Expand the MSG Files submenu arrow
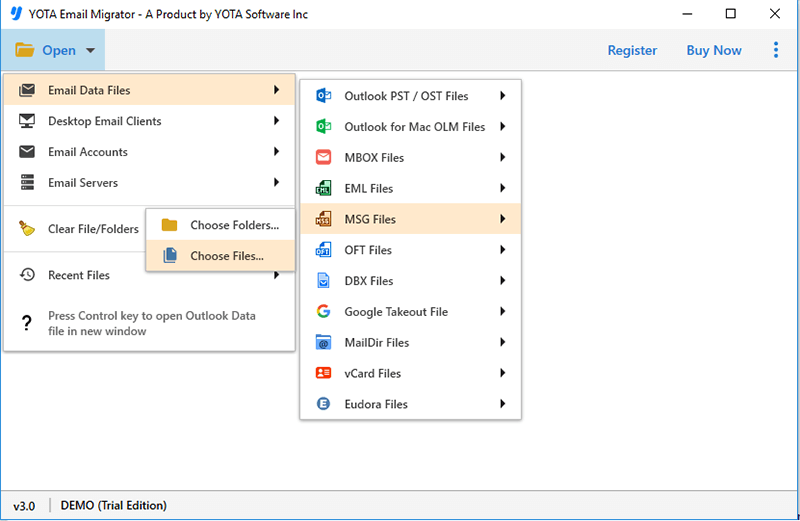This screenshot has height=521, width=800. point(503,219)
